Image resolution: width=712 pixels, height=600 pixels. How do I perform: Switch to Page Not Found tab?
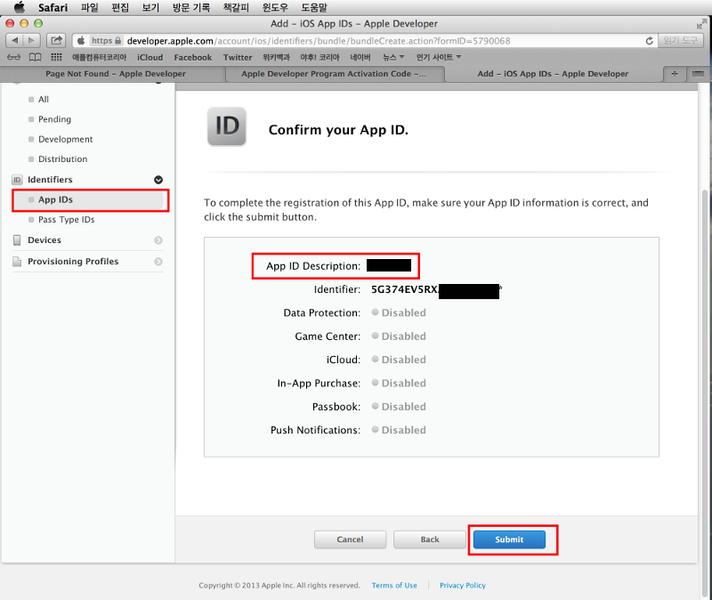coord(116,74)
